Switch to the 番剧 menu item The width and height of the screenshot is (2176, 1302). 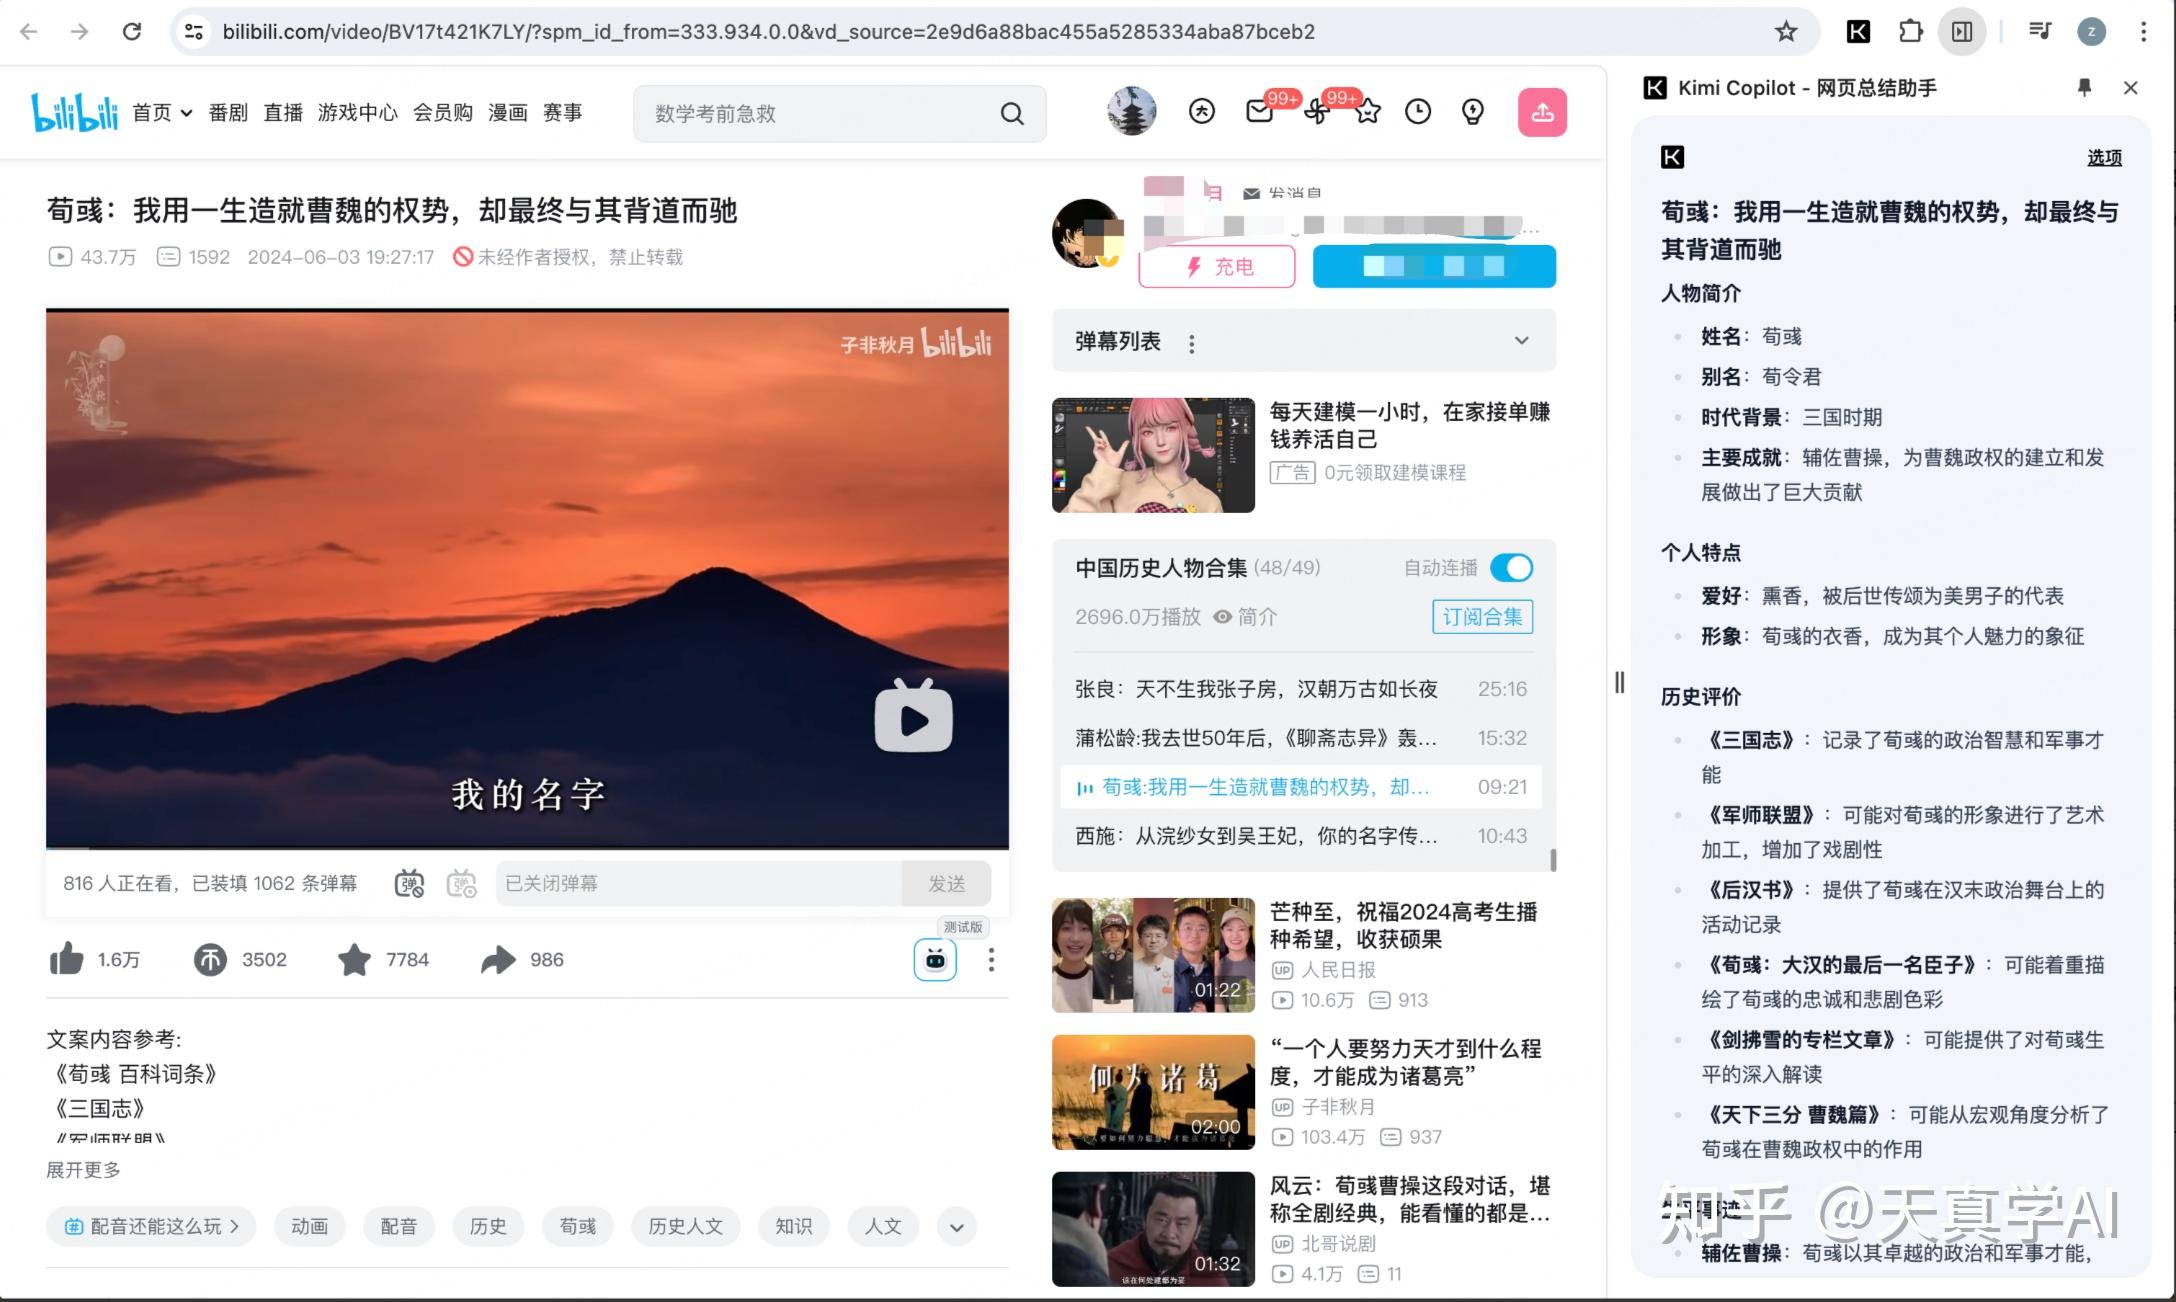(x=228, y=112)
